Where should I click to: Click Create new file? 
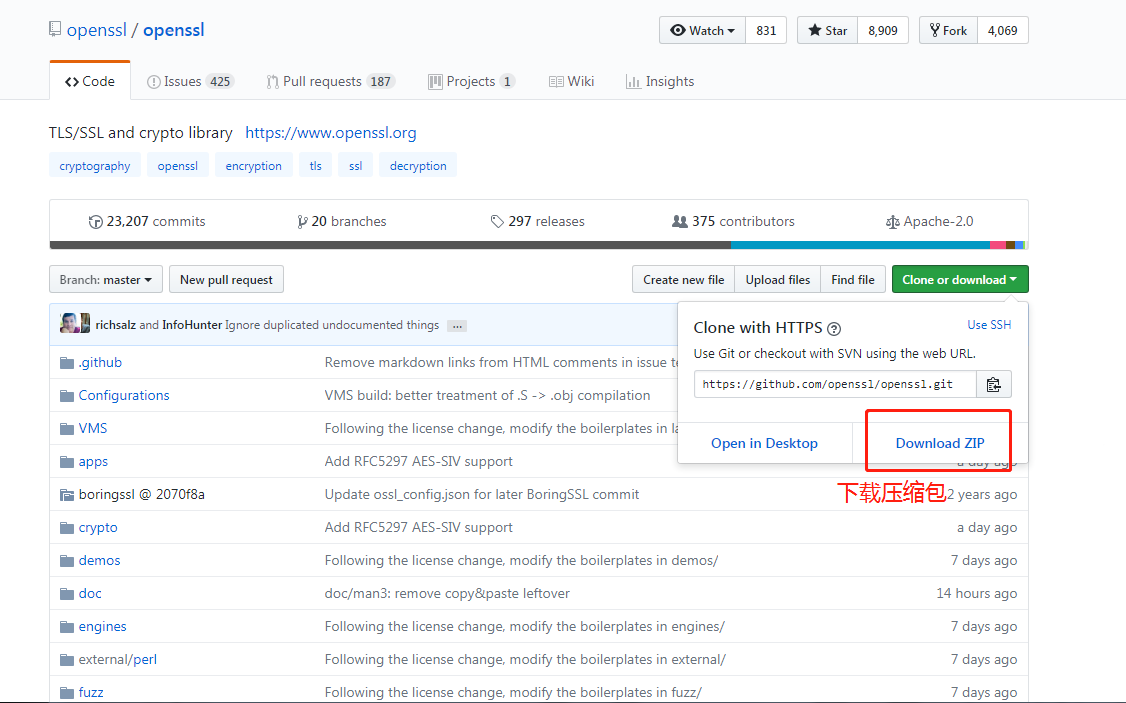[x=684, y=279]
